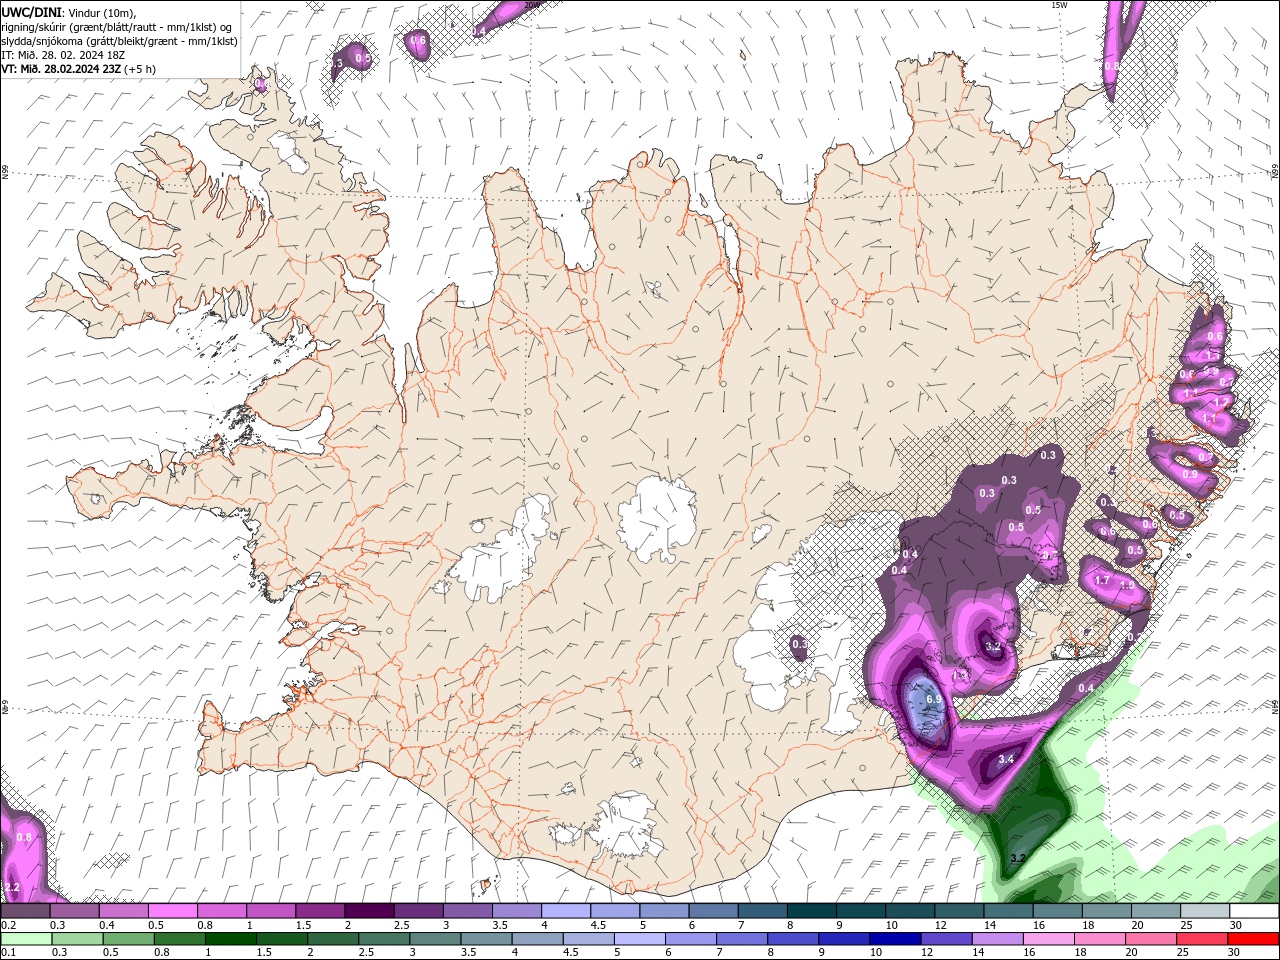Click the bottom legend swatch labeled 7
Image resolution: width=1280 pixels, height=960 pixels.
tap(742, 939)
